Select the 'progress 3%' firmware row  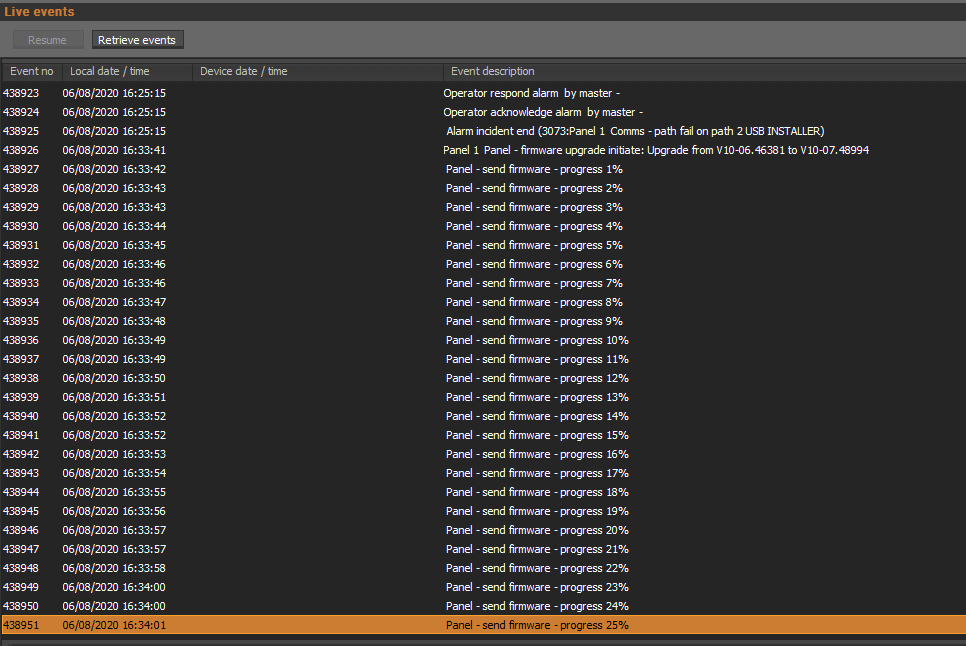click(x=483, y=208)
